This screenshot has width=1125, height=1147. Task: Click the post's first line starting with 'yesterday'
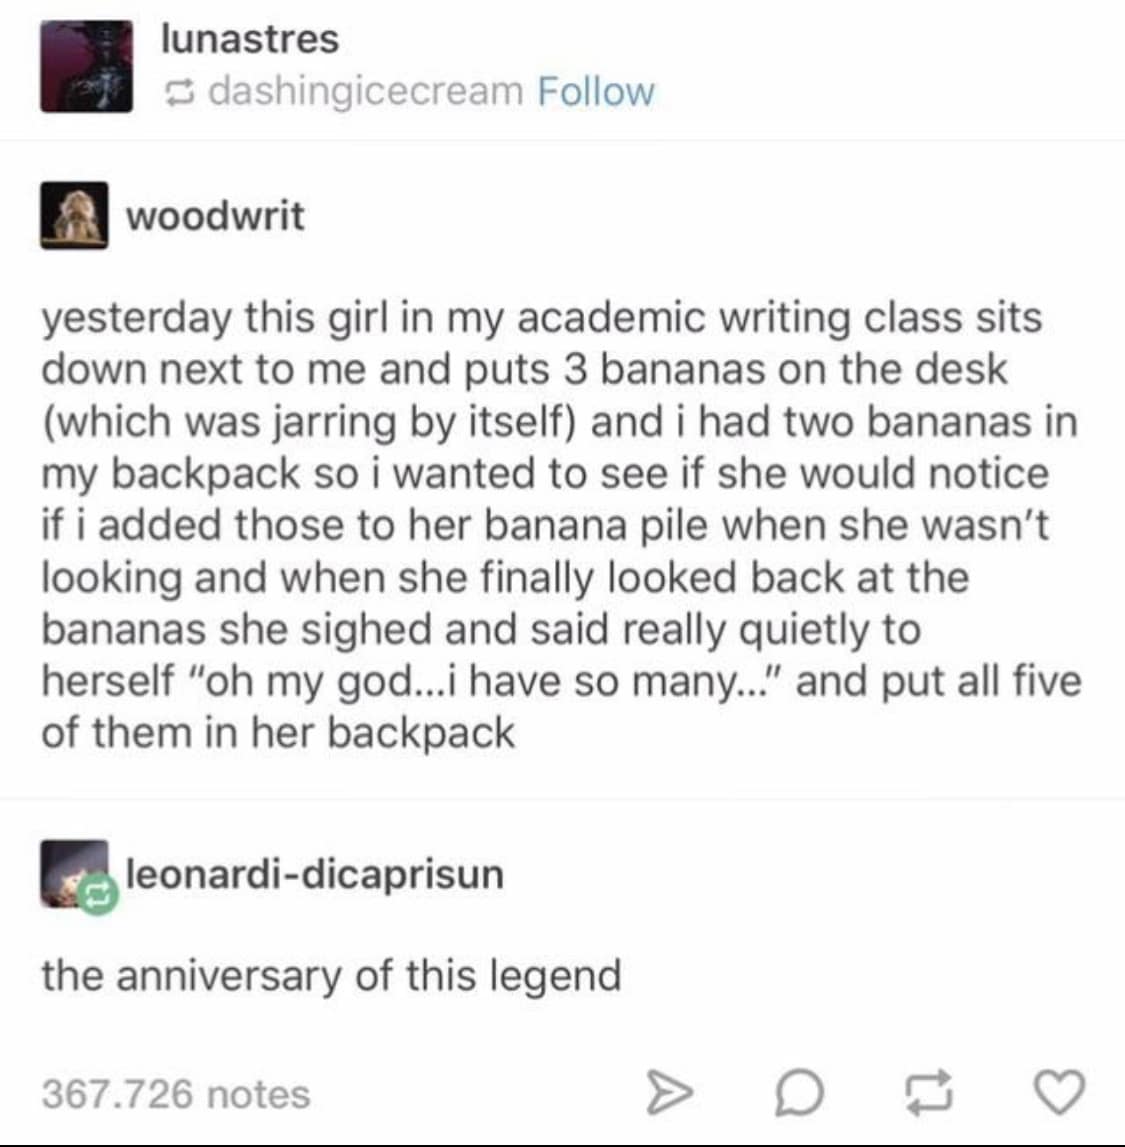pos(541,319)
